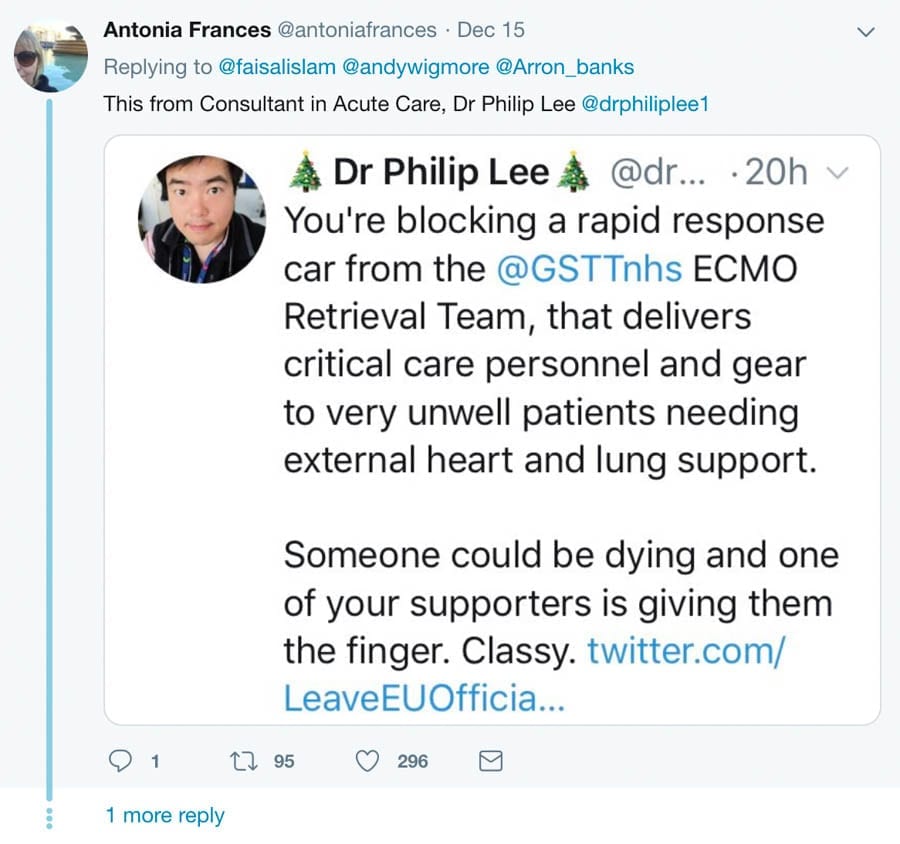Expand quoted tweet options chevron
900x844 pixels.
tap(839, 174)
